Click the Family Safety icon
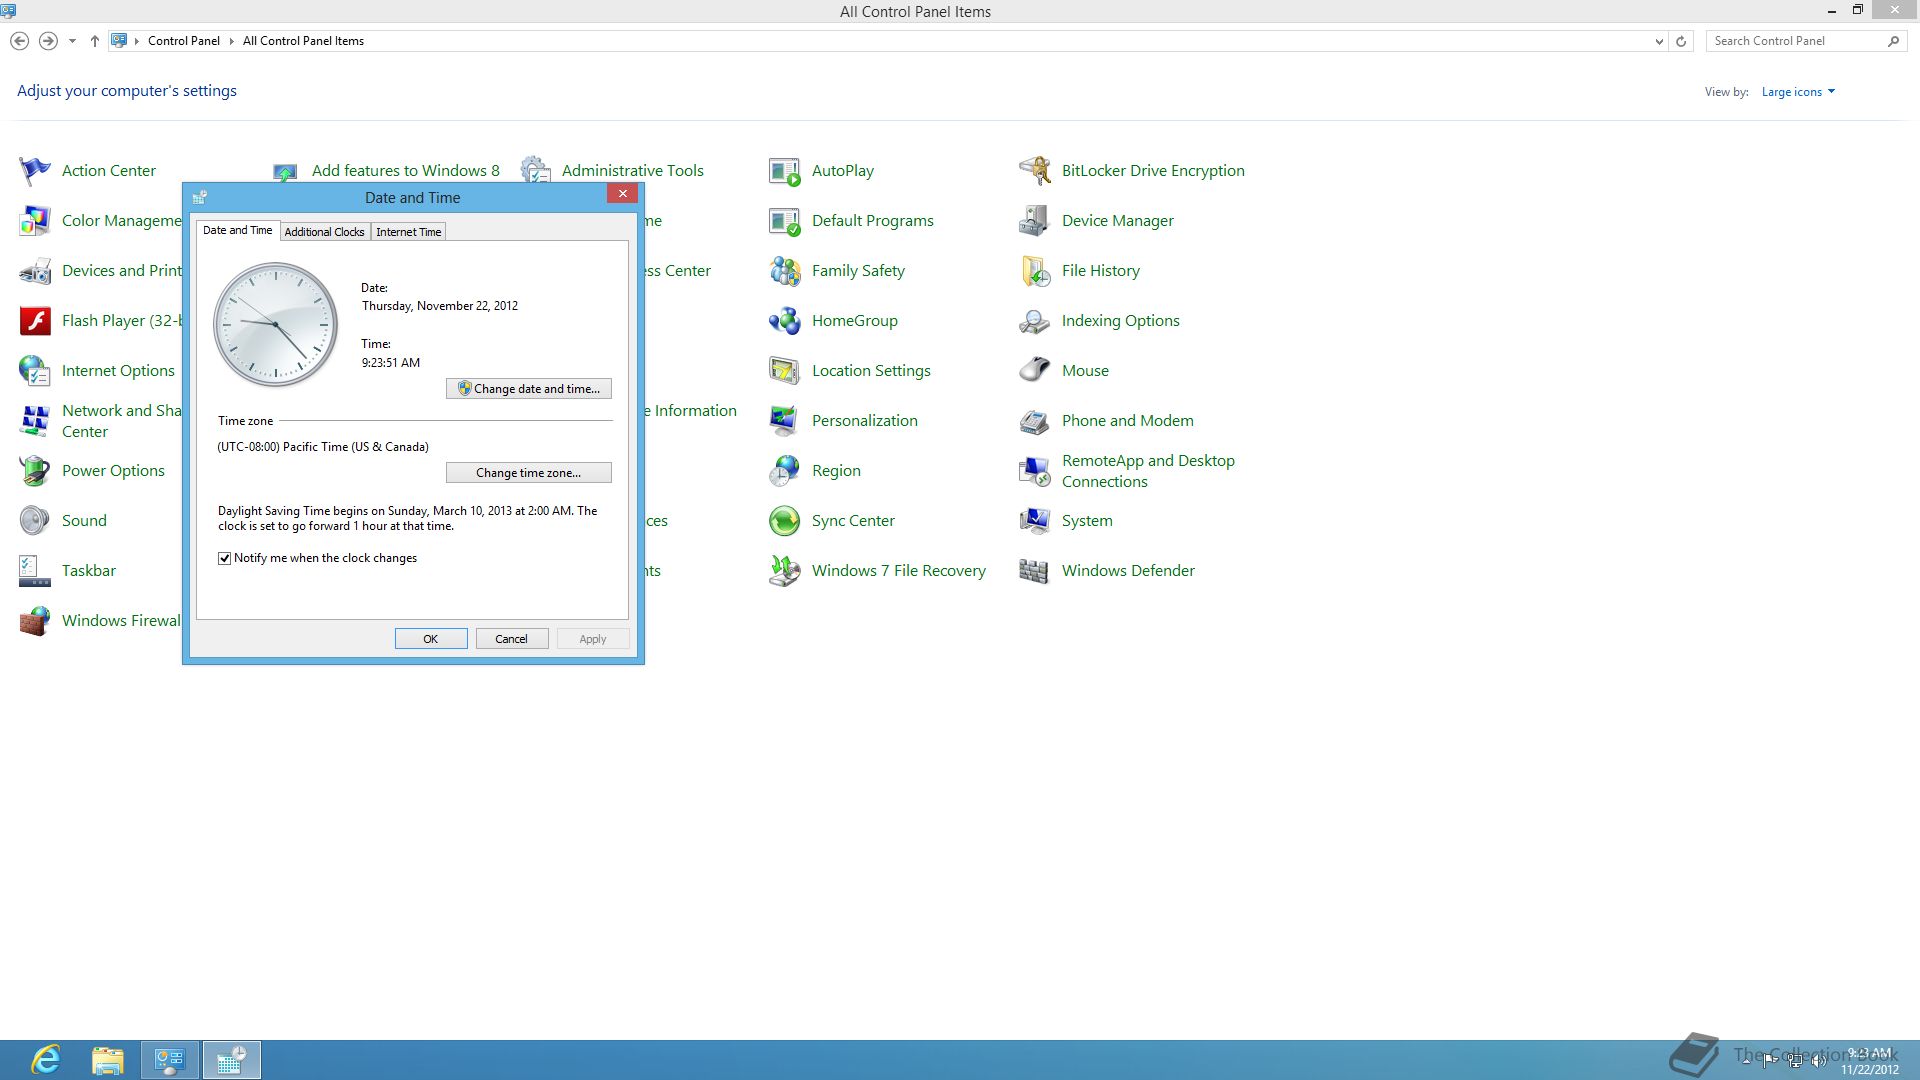 [x=785, y=271]
